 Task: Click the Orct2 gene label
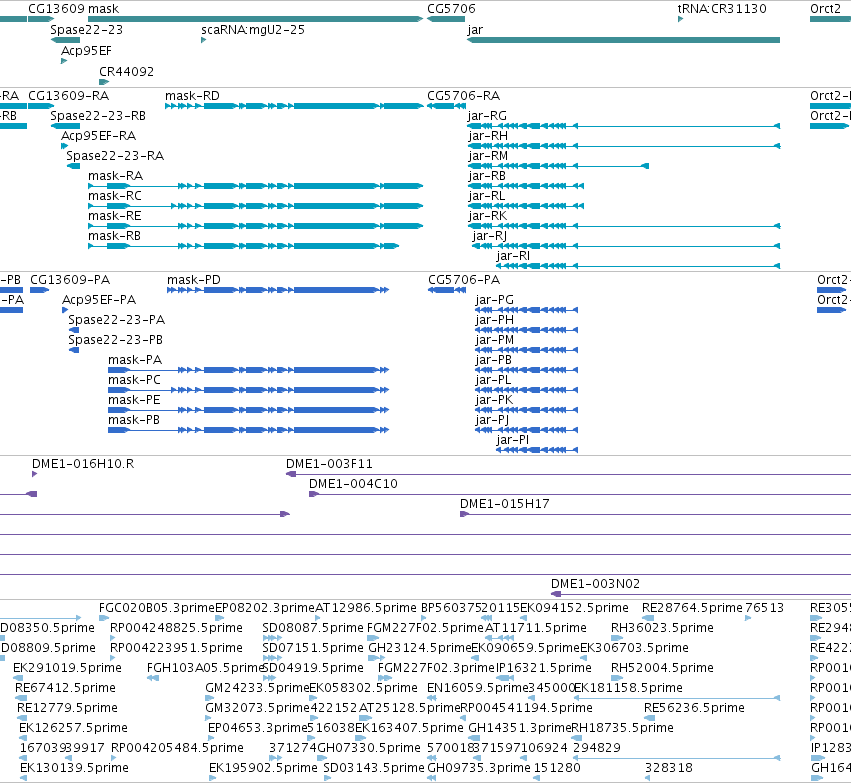[x=825, y=9]
